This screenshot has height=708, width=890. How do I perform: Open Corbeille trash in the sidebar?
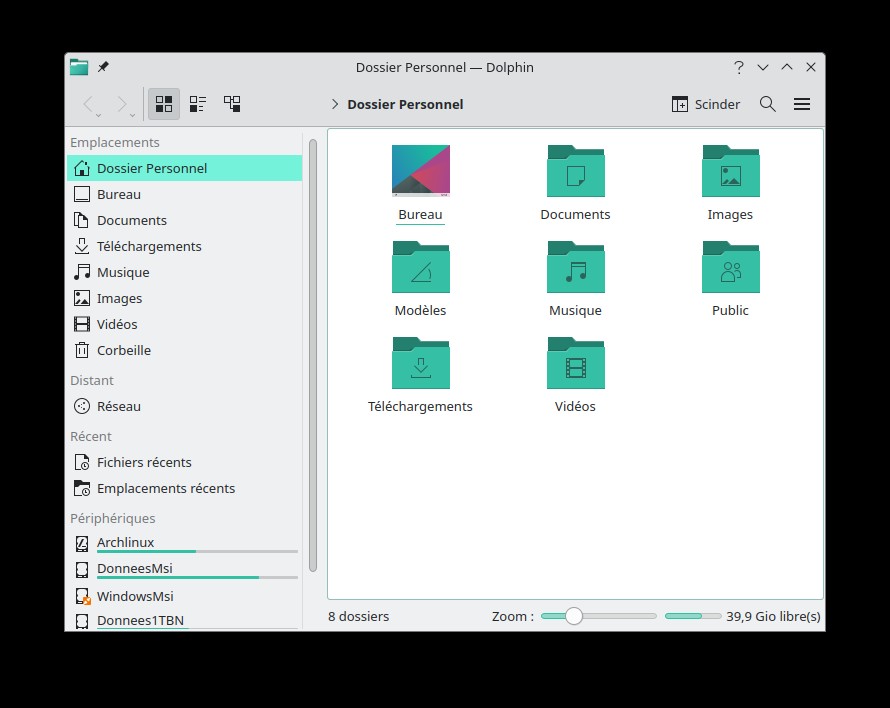coord(184,350)
